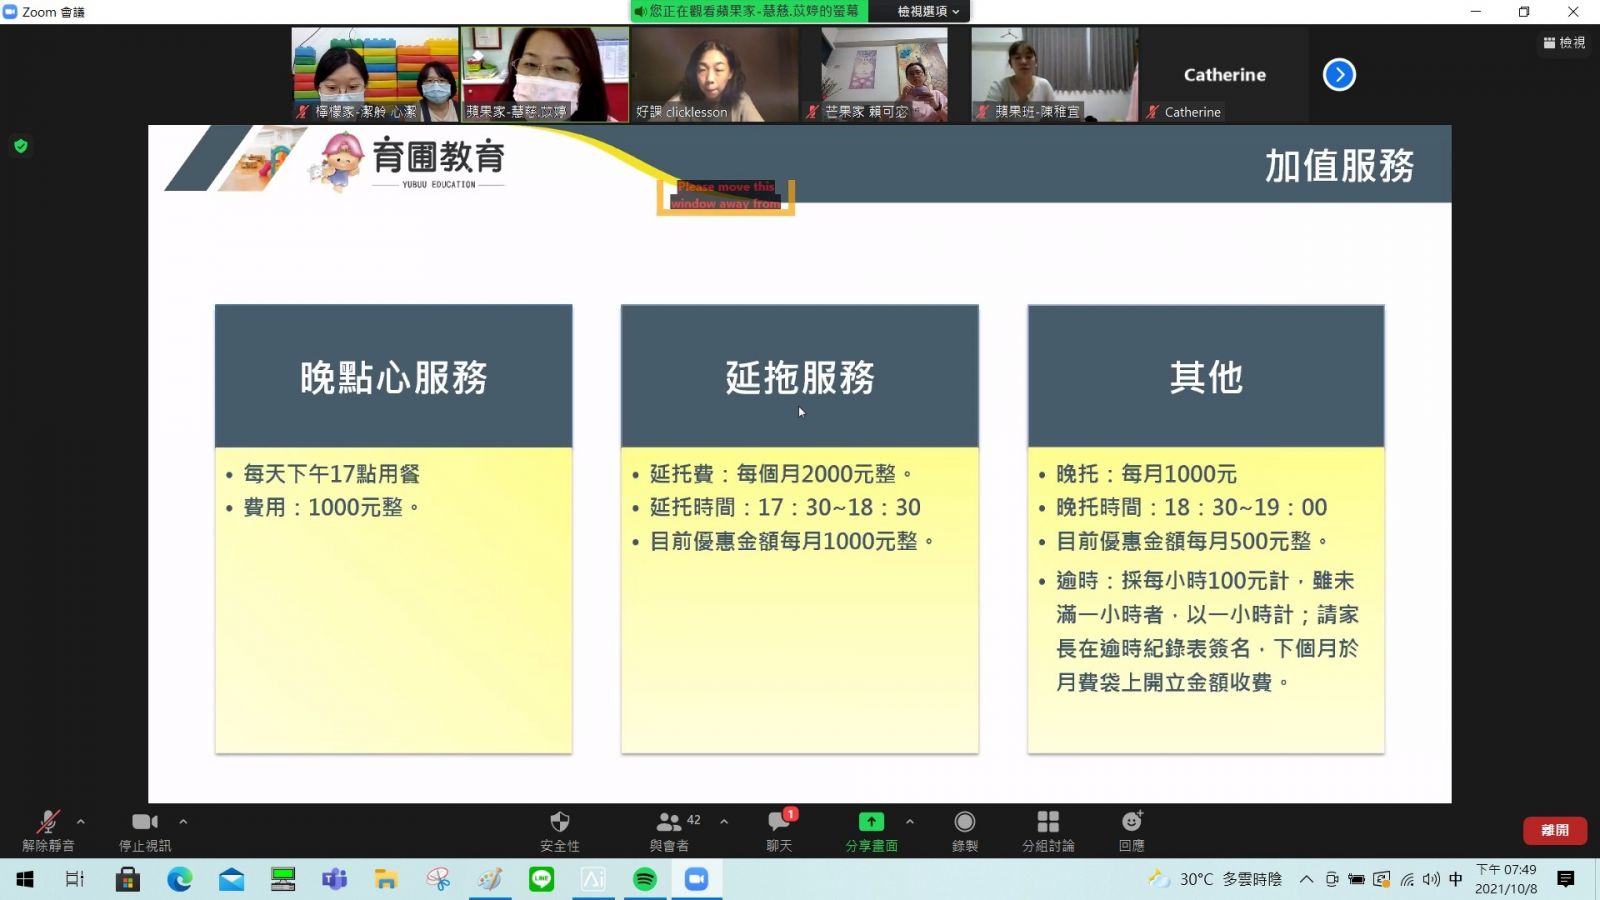Image resolution: width=1600 pixels, height=900 pixels.
Task: Open the View Options dropdown at top
Action: pos(927,11)
